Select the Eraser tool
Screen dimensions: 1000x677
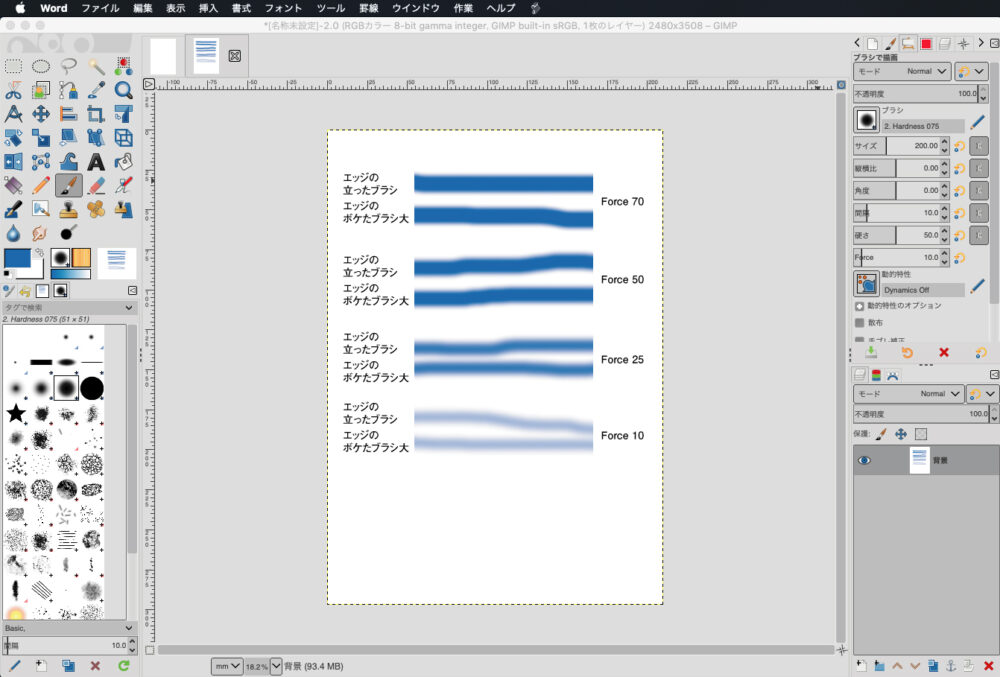[x=96, y=185]
